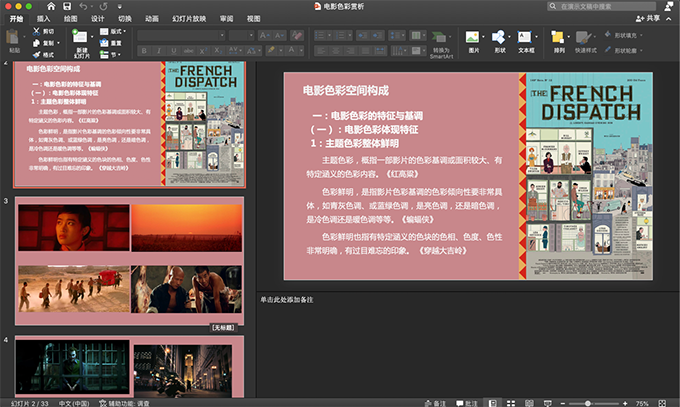Click the Arrange (排列) icon
This screenshot has height=407, width=680.
point(557,37)
